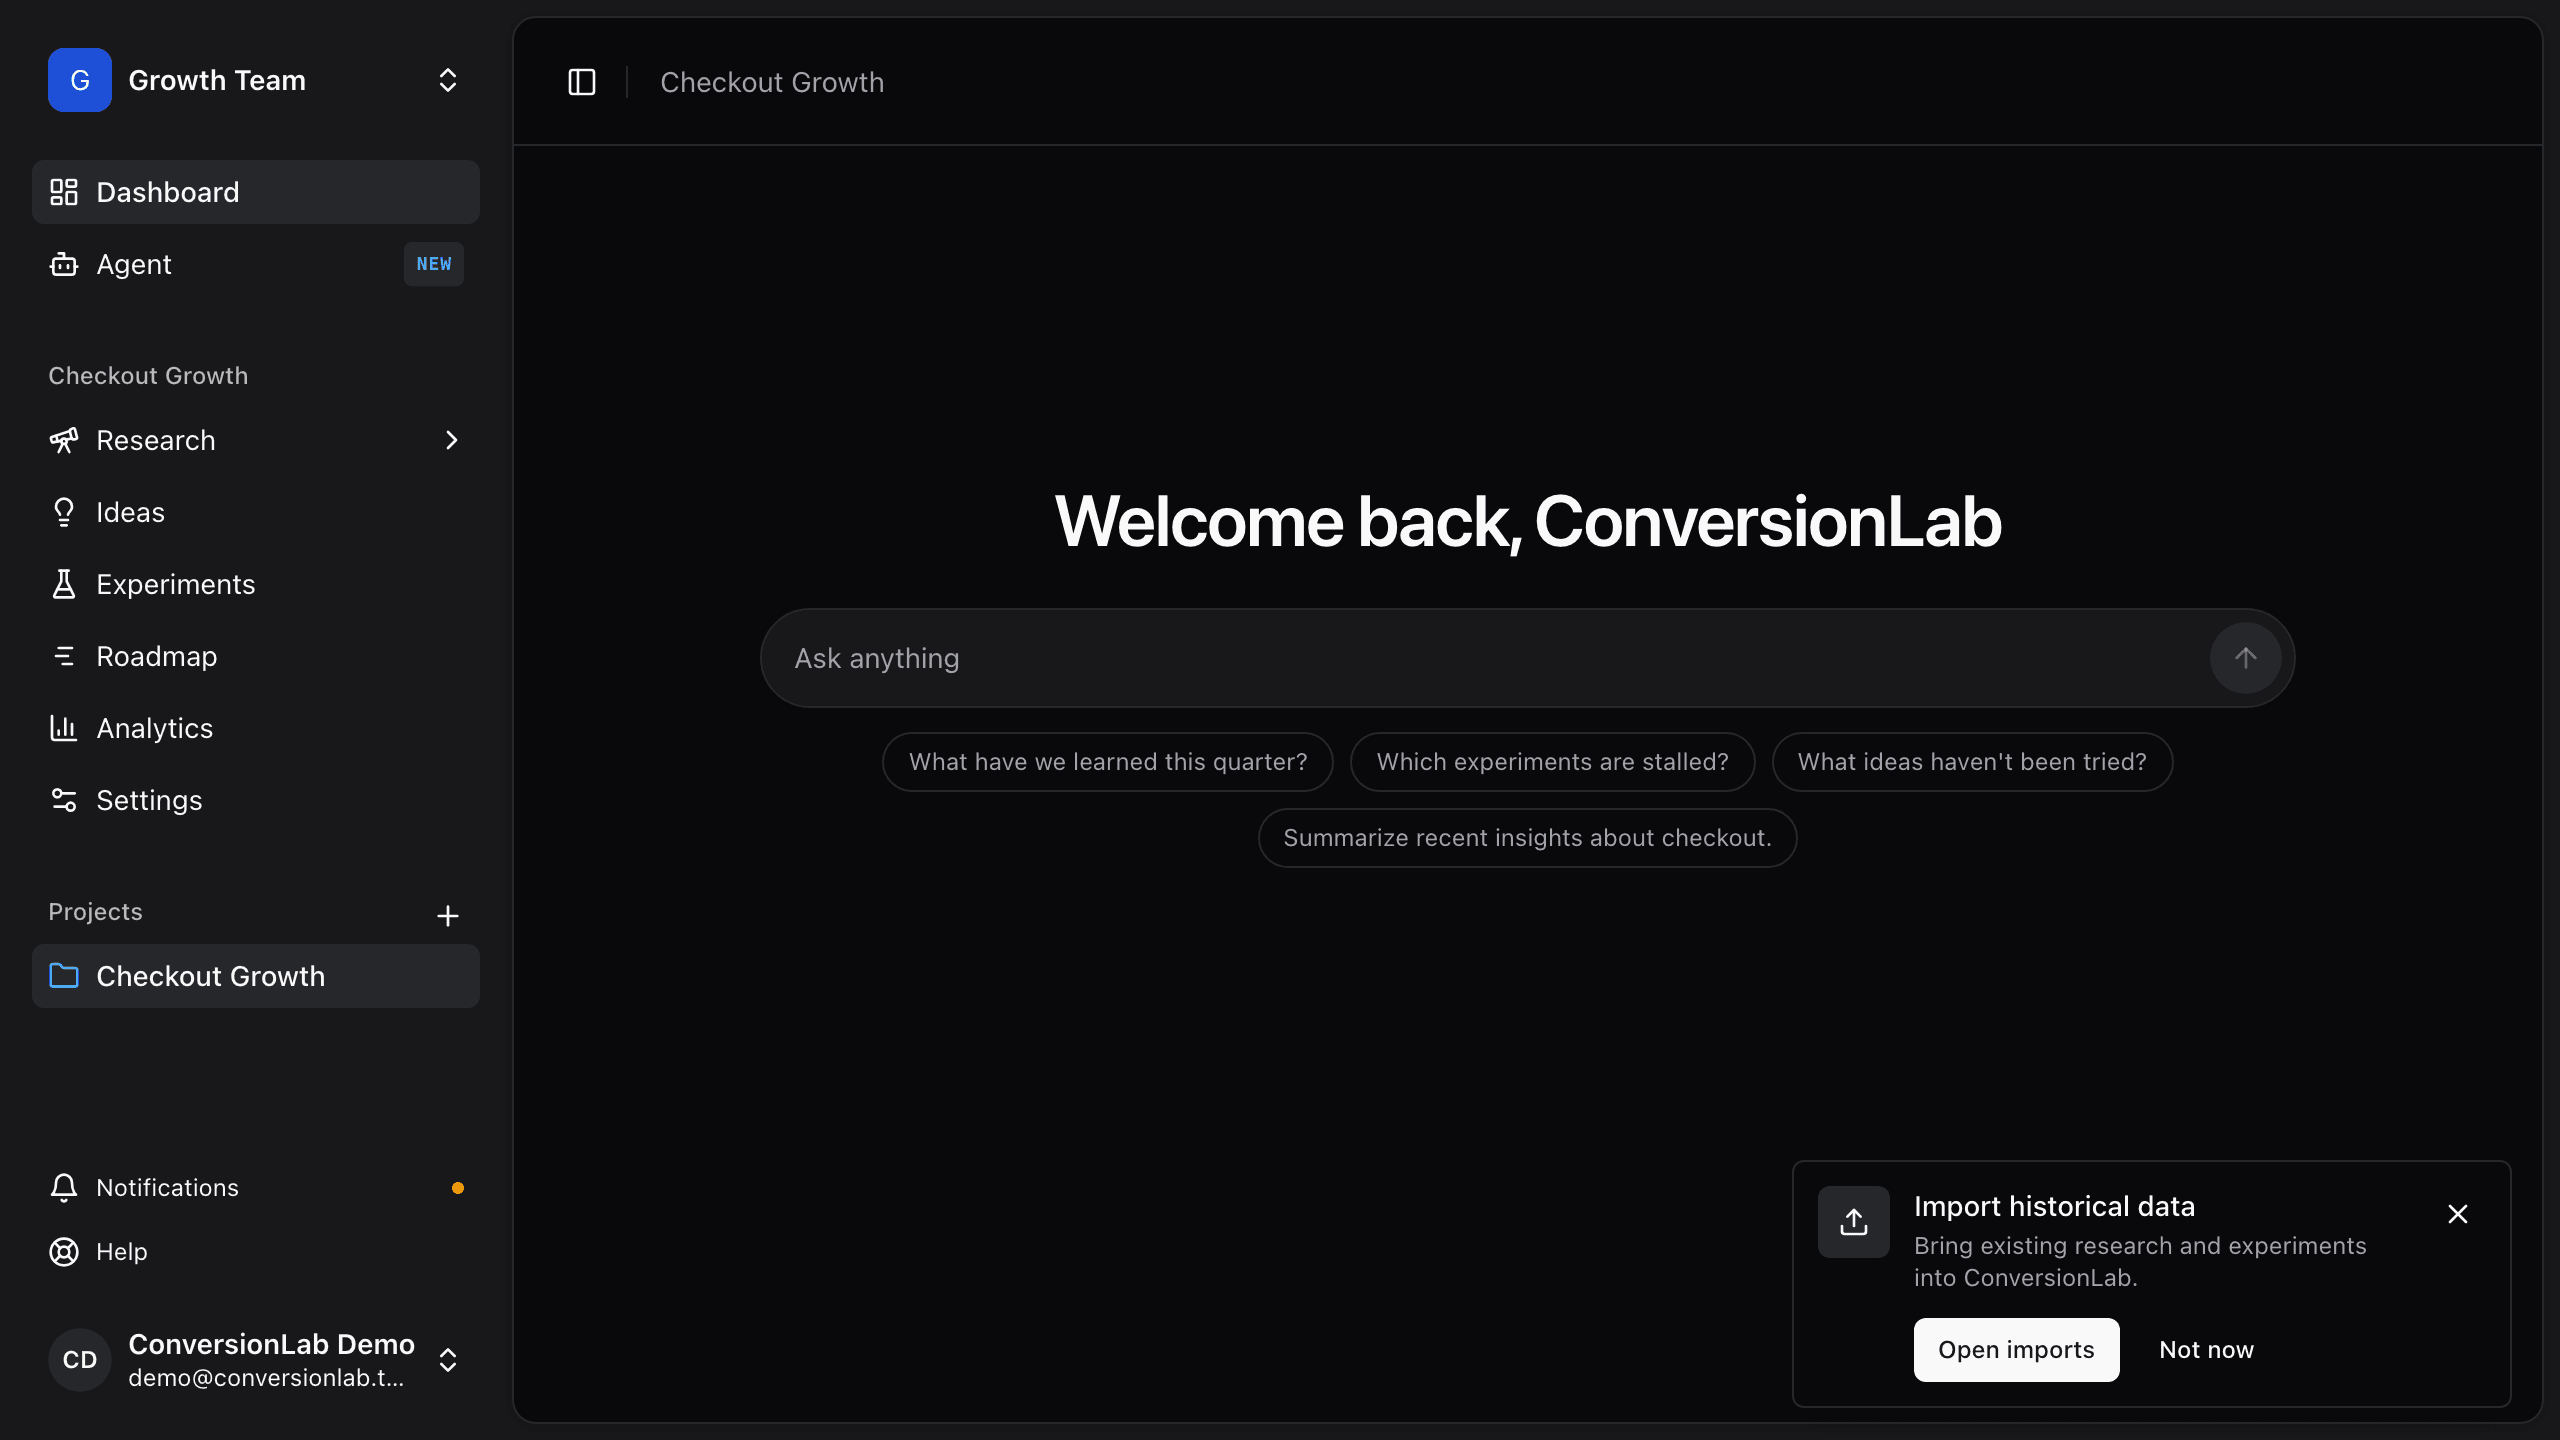The height and width of the screenshot is (1440, 2560).
Task: Click the Experiments flask icon
Action: 64,584
